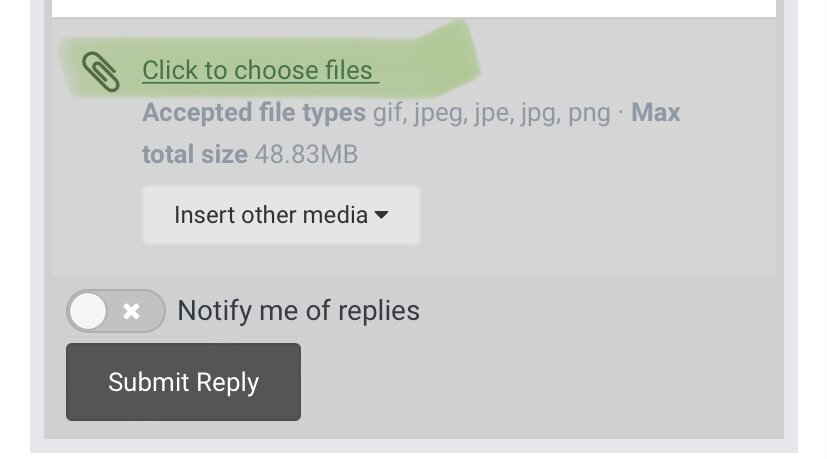Toggle the Notify me of replies switch
Viewport: 827px width, 459px height.
[115, 311]
